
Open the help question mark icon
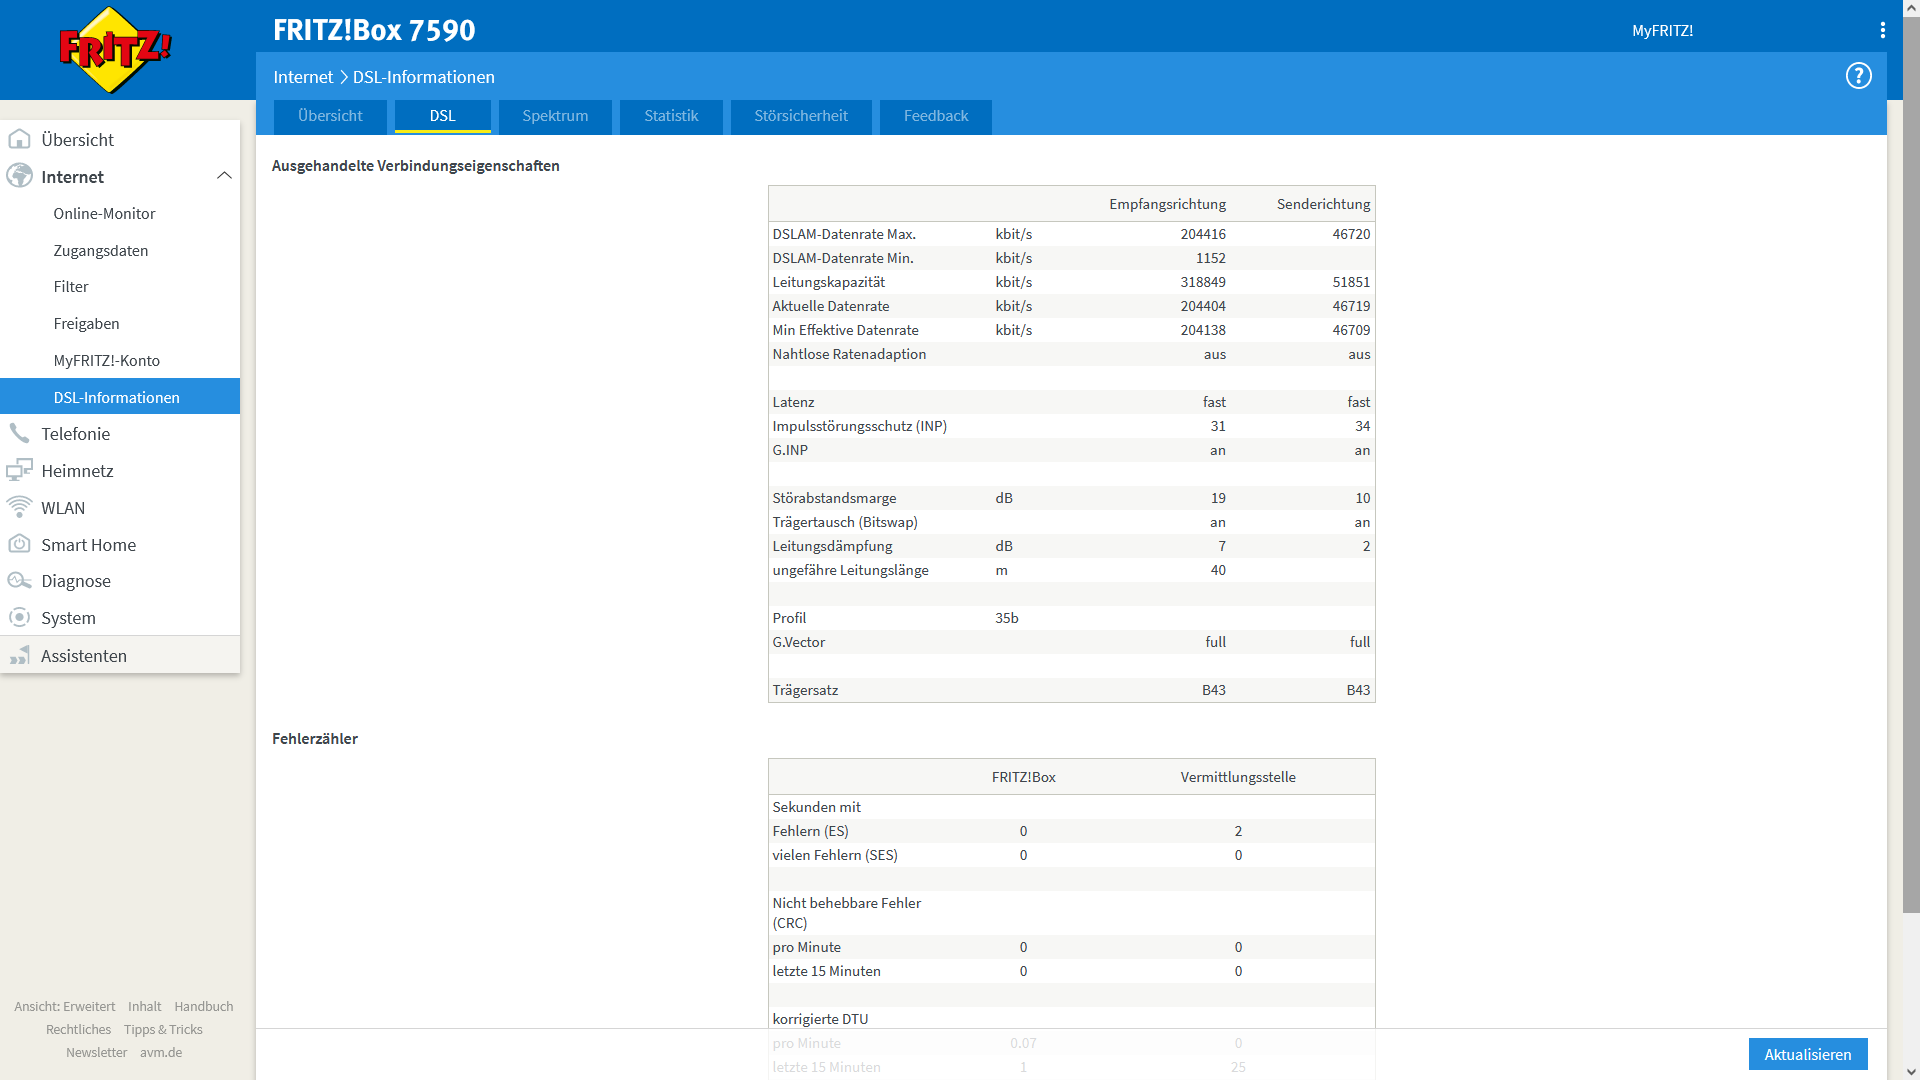point(1858,76)
